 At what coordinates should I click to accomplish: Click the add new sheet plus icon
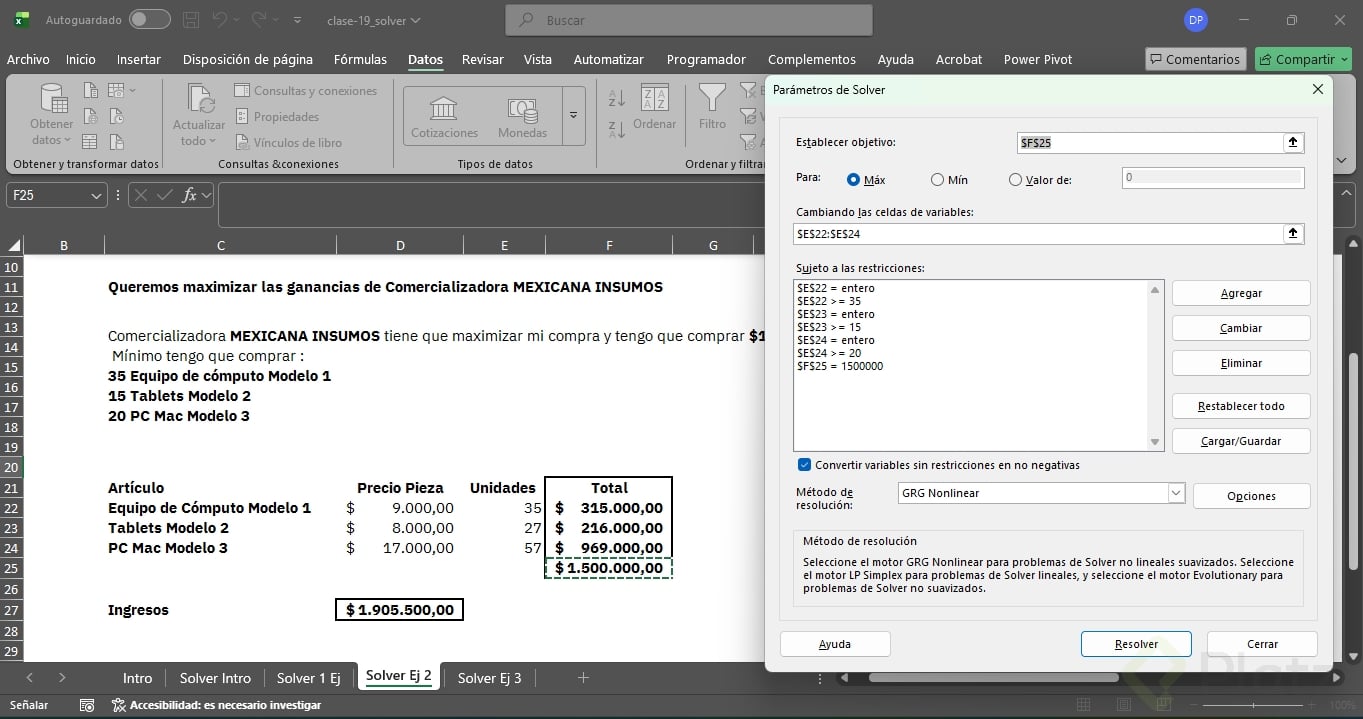583,678
